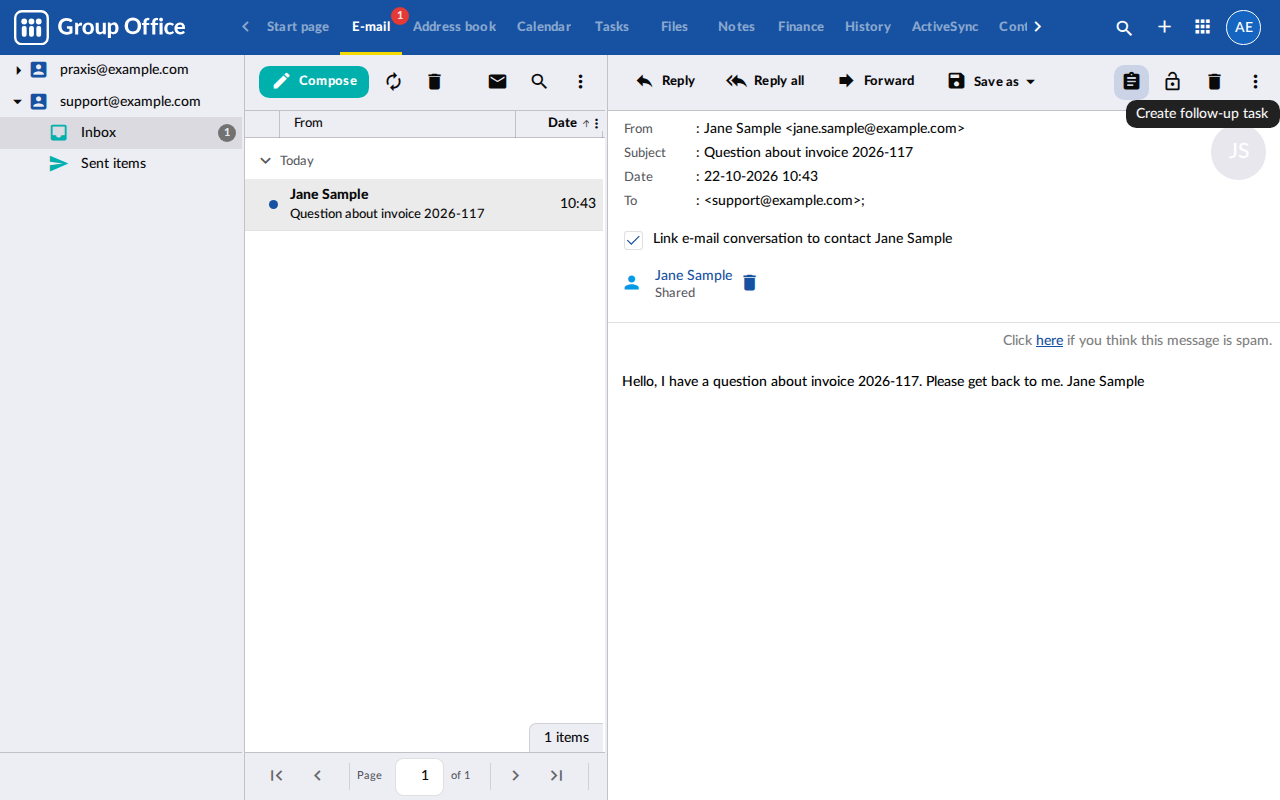Open the AE user avatar menu
The height and width of the screenshot is (800, 1280).
pyautogui.click(x=1244, y=27)
